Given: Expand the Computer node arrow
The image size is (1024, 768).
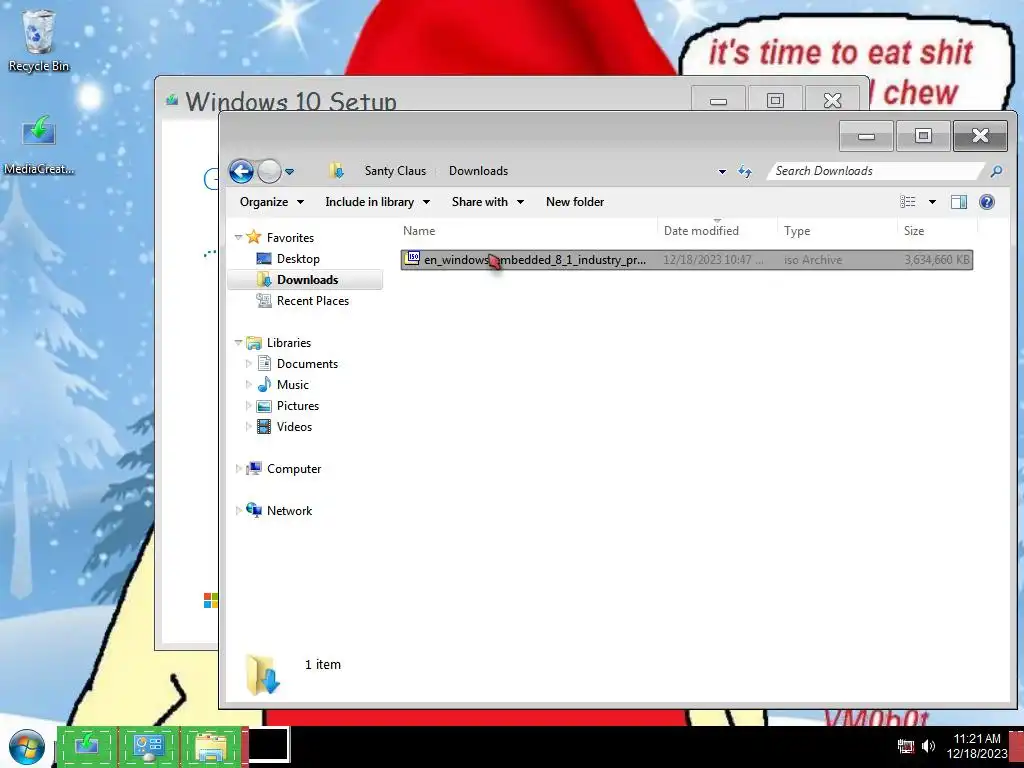Looking at the screenshot, I should pos(238,468).
